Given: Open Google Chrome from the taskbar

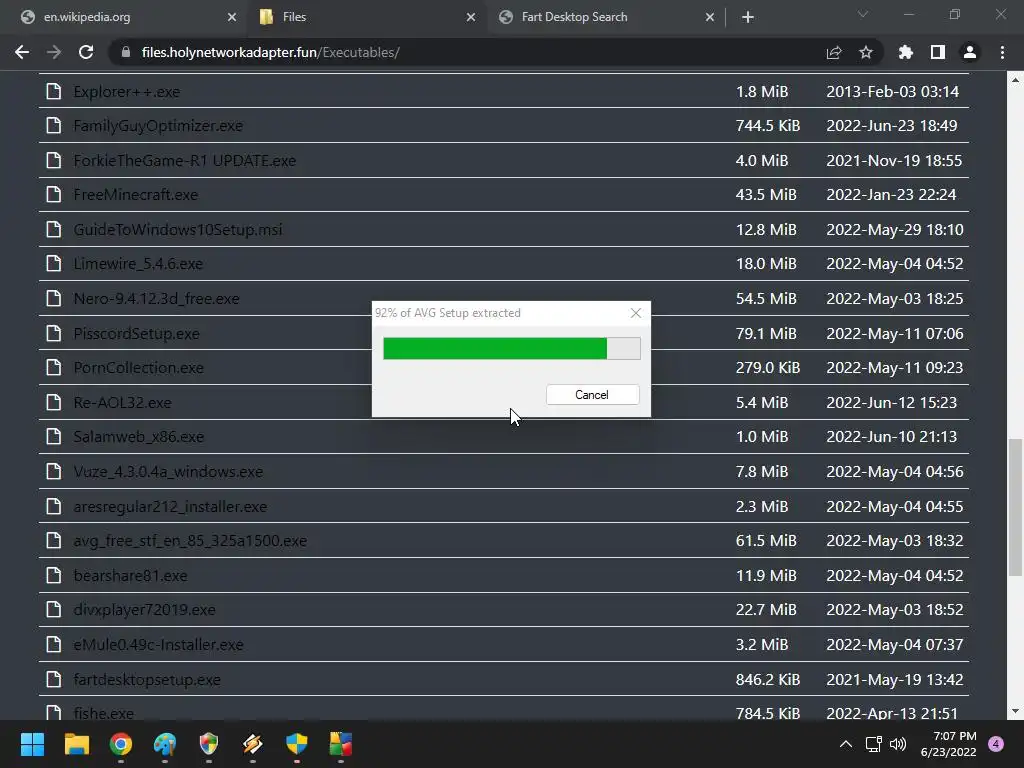Looking at the screenshot, I should tap(121, 744).
